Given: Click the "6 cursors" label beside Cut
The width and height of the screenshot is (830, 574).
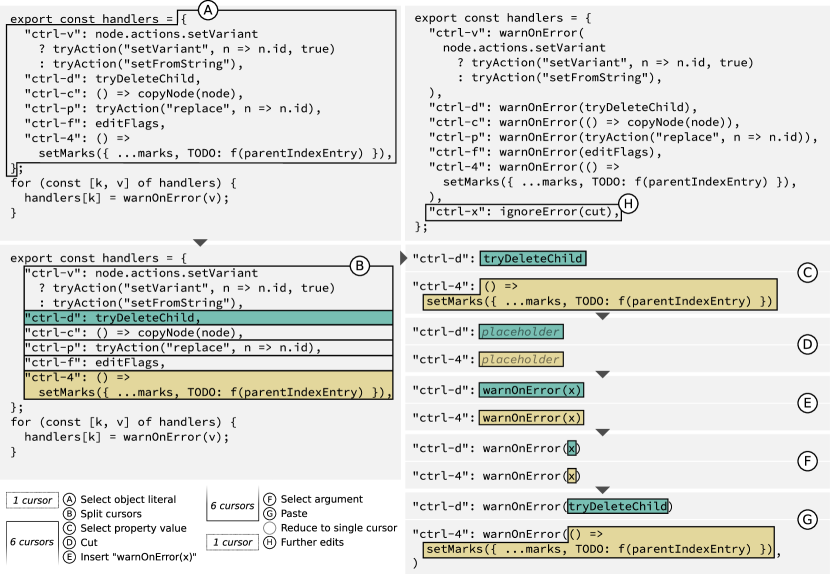Looking at the screenshot, I should 32,542.
